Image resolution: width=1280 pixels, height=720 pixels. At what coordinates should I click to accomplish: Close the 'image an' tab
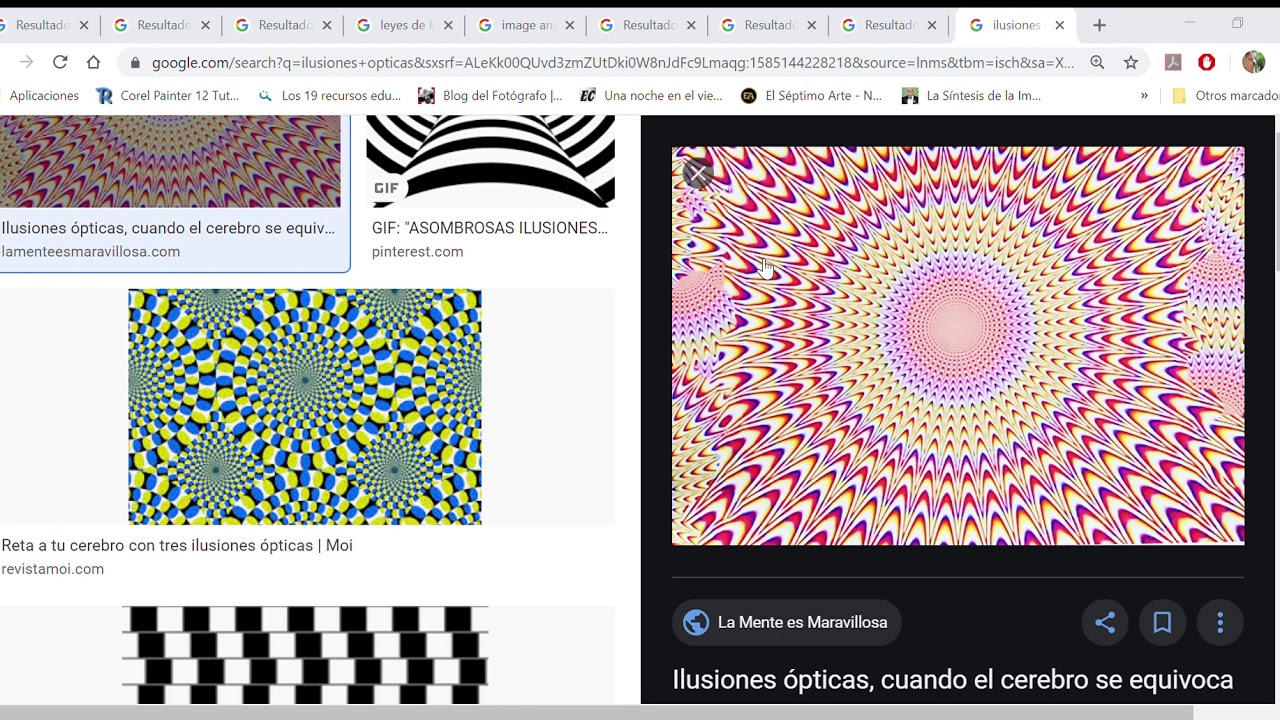coord(570,25)
